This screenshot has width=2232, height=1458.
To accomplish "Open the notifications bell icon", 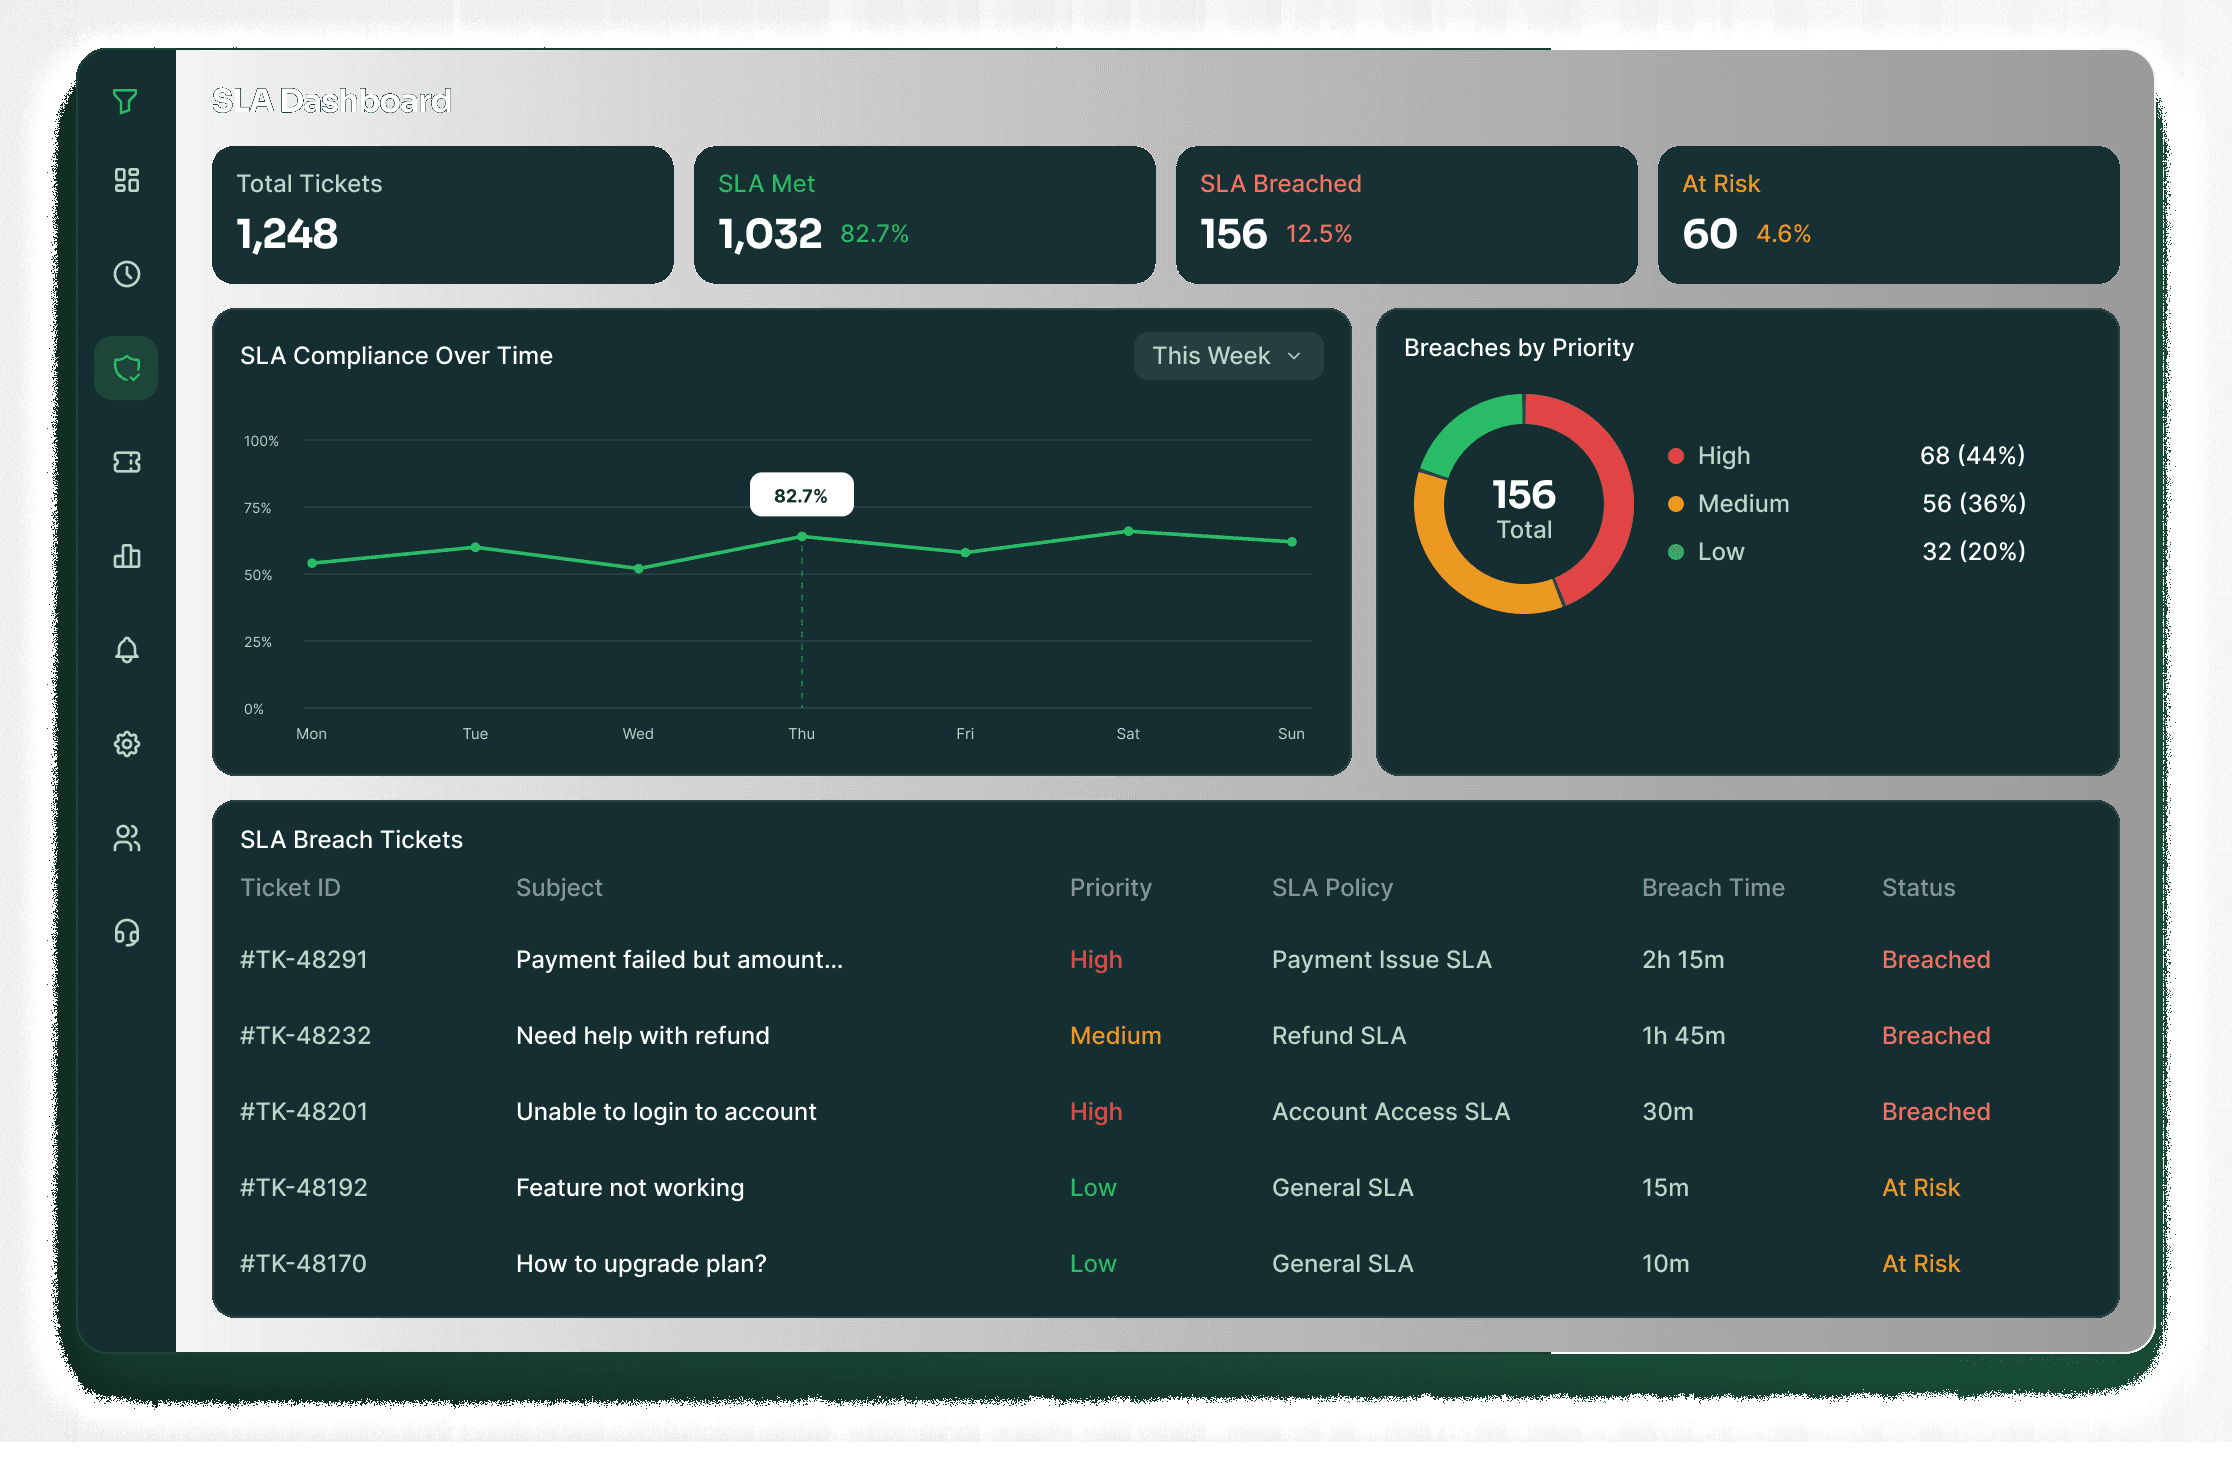I will (x=126, y=650).
